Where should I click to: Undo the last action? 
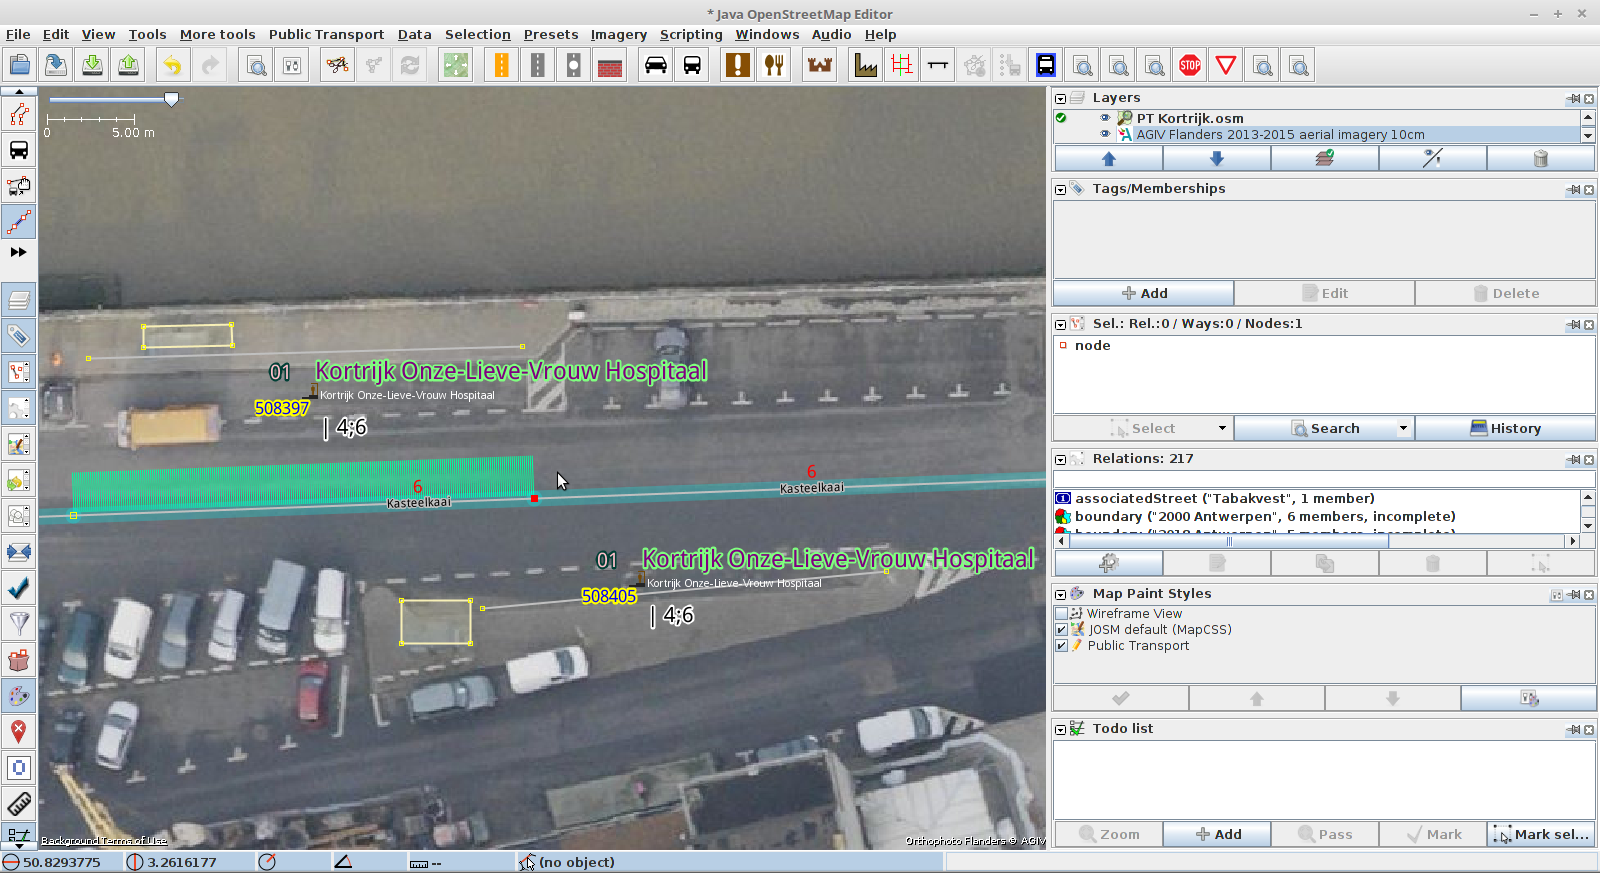(173, 66)
